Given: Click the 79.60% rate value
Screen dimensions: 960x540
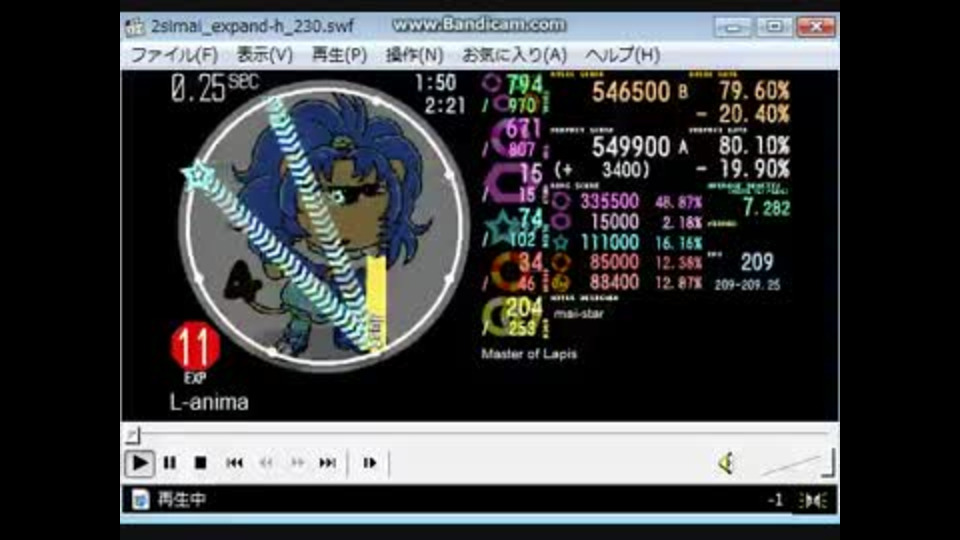Looking at the screenshot, I should (x=754, y=91).
